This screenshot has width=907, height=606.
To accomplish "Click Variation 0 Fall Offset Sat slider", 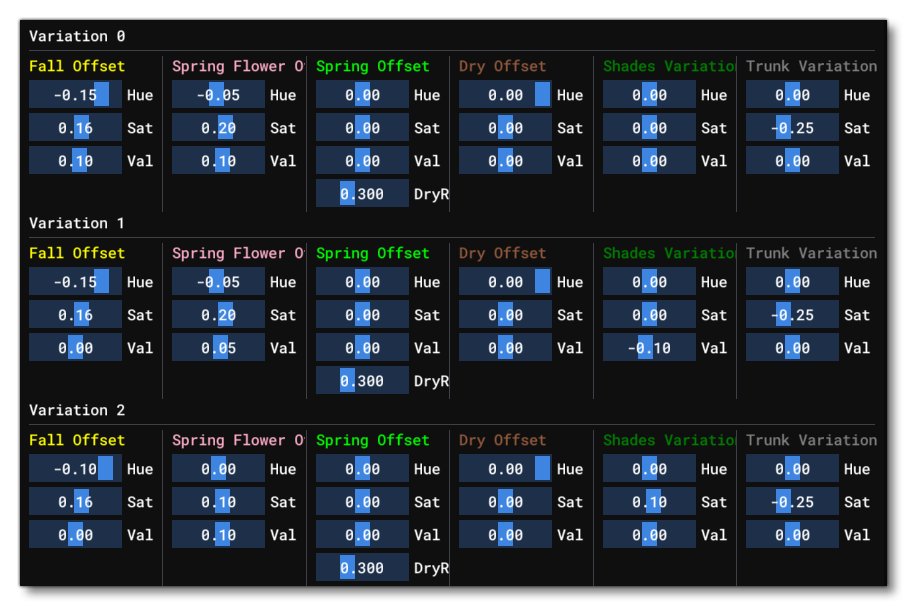I will coord(75,127).
